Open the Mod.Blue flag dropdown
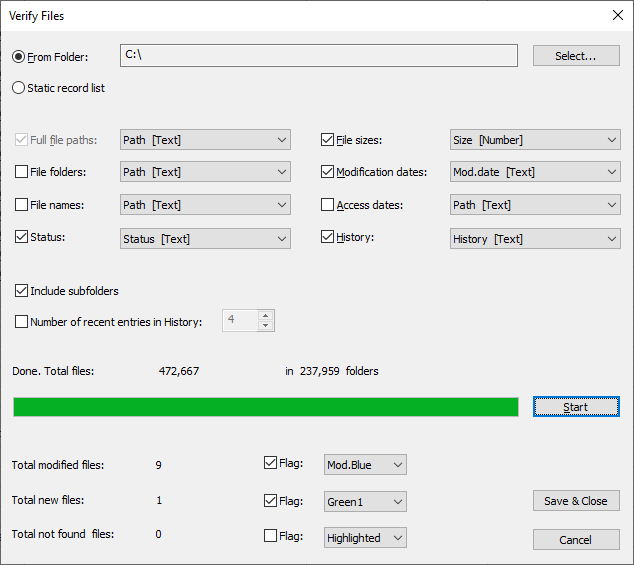The height and width of the screenshot is (565, 634). coord(365,464)
